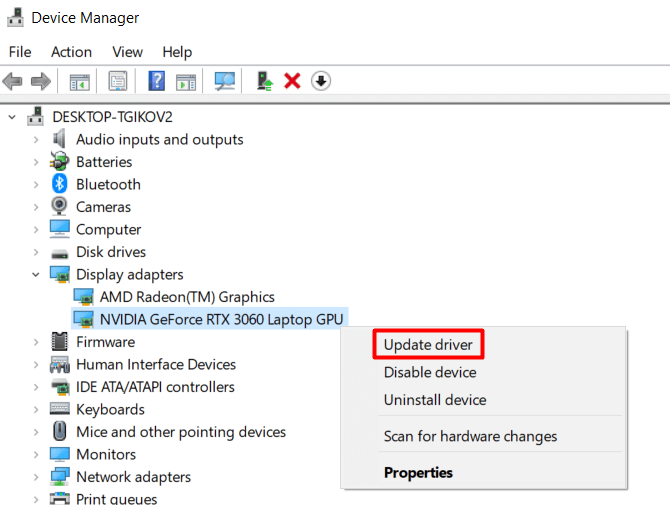Collapse the DESKTOP-TGIKOV2 root node

(x=13, y=117)
